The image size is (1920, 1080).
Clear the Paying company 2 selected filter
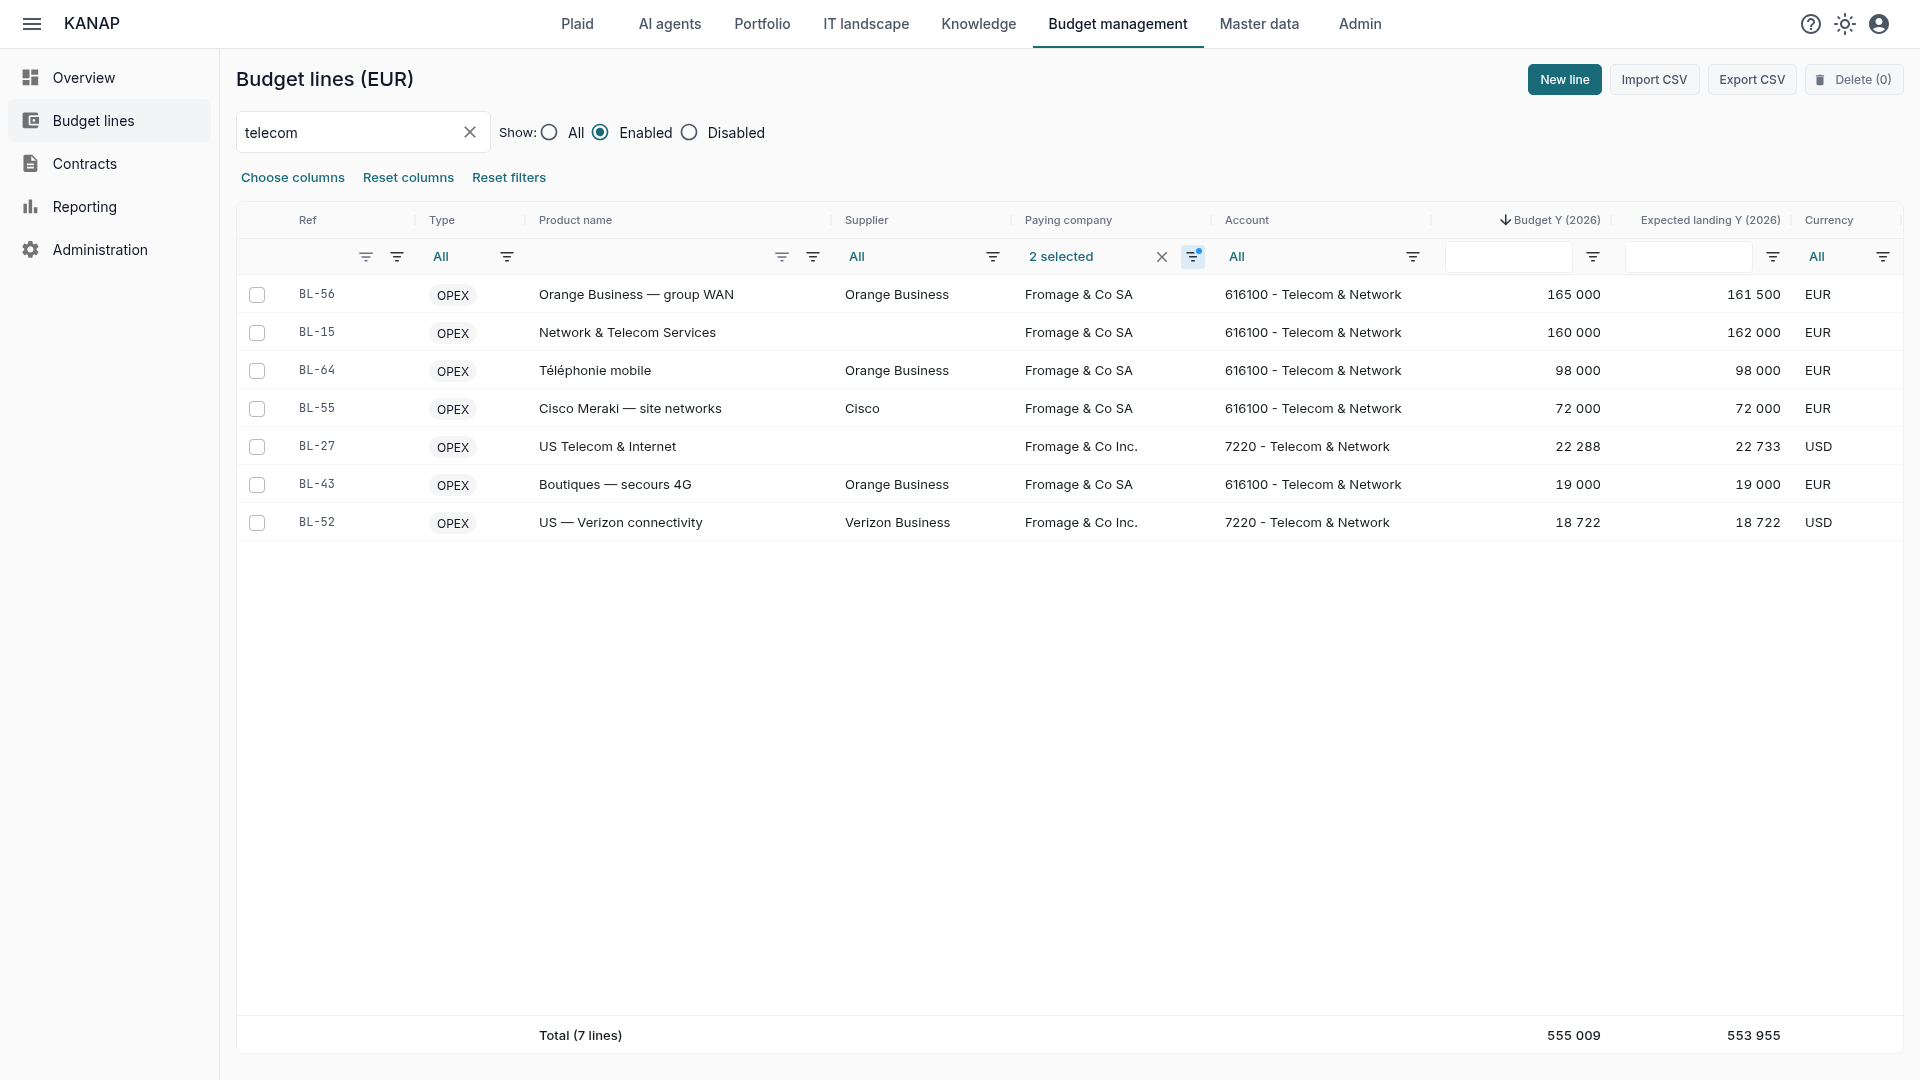coord(1162,257)
